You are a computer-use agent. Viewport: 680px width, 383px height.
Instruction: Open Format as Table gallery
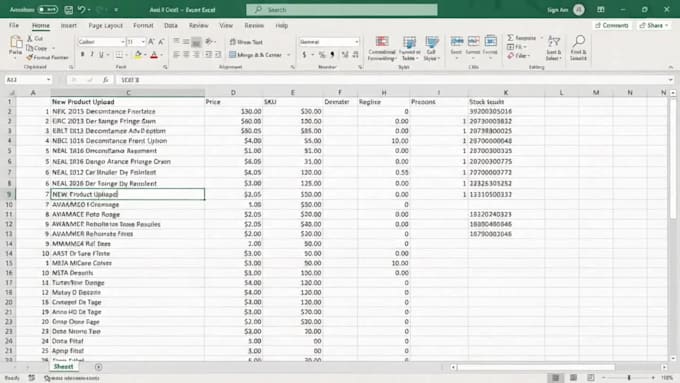click(410, 48)
